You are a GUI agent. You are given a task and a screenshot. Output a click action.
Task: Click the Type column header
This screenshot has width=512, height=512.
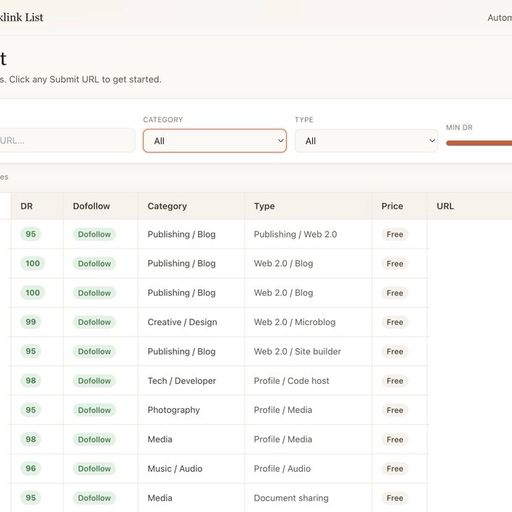[x=264, y=206]
